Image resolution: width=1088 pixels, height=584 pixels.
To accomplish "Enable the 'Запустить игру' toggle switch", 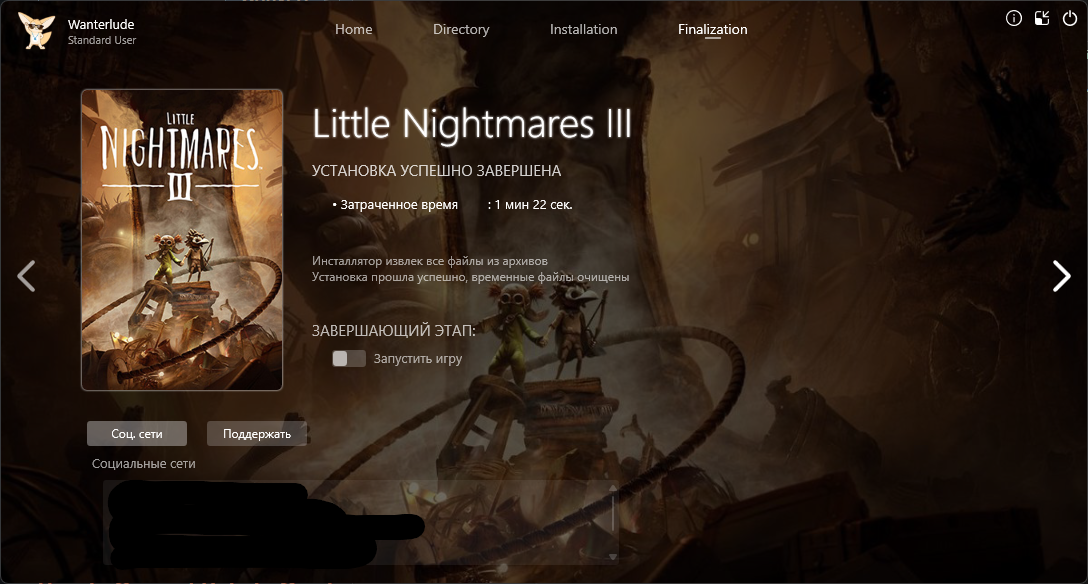I will (x=349, y=359).
